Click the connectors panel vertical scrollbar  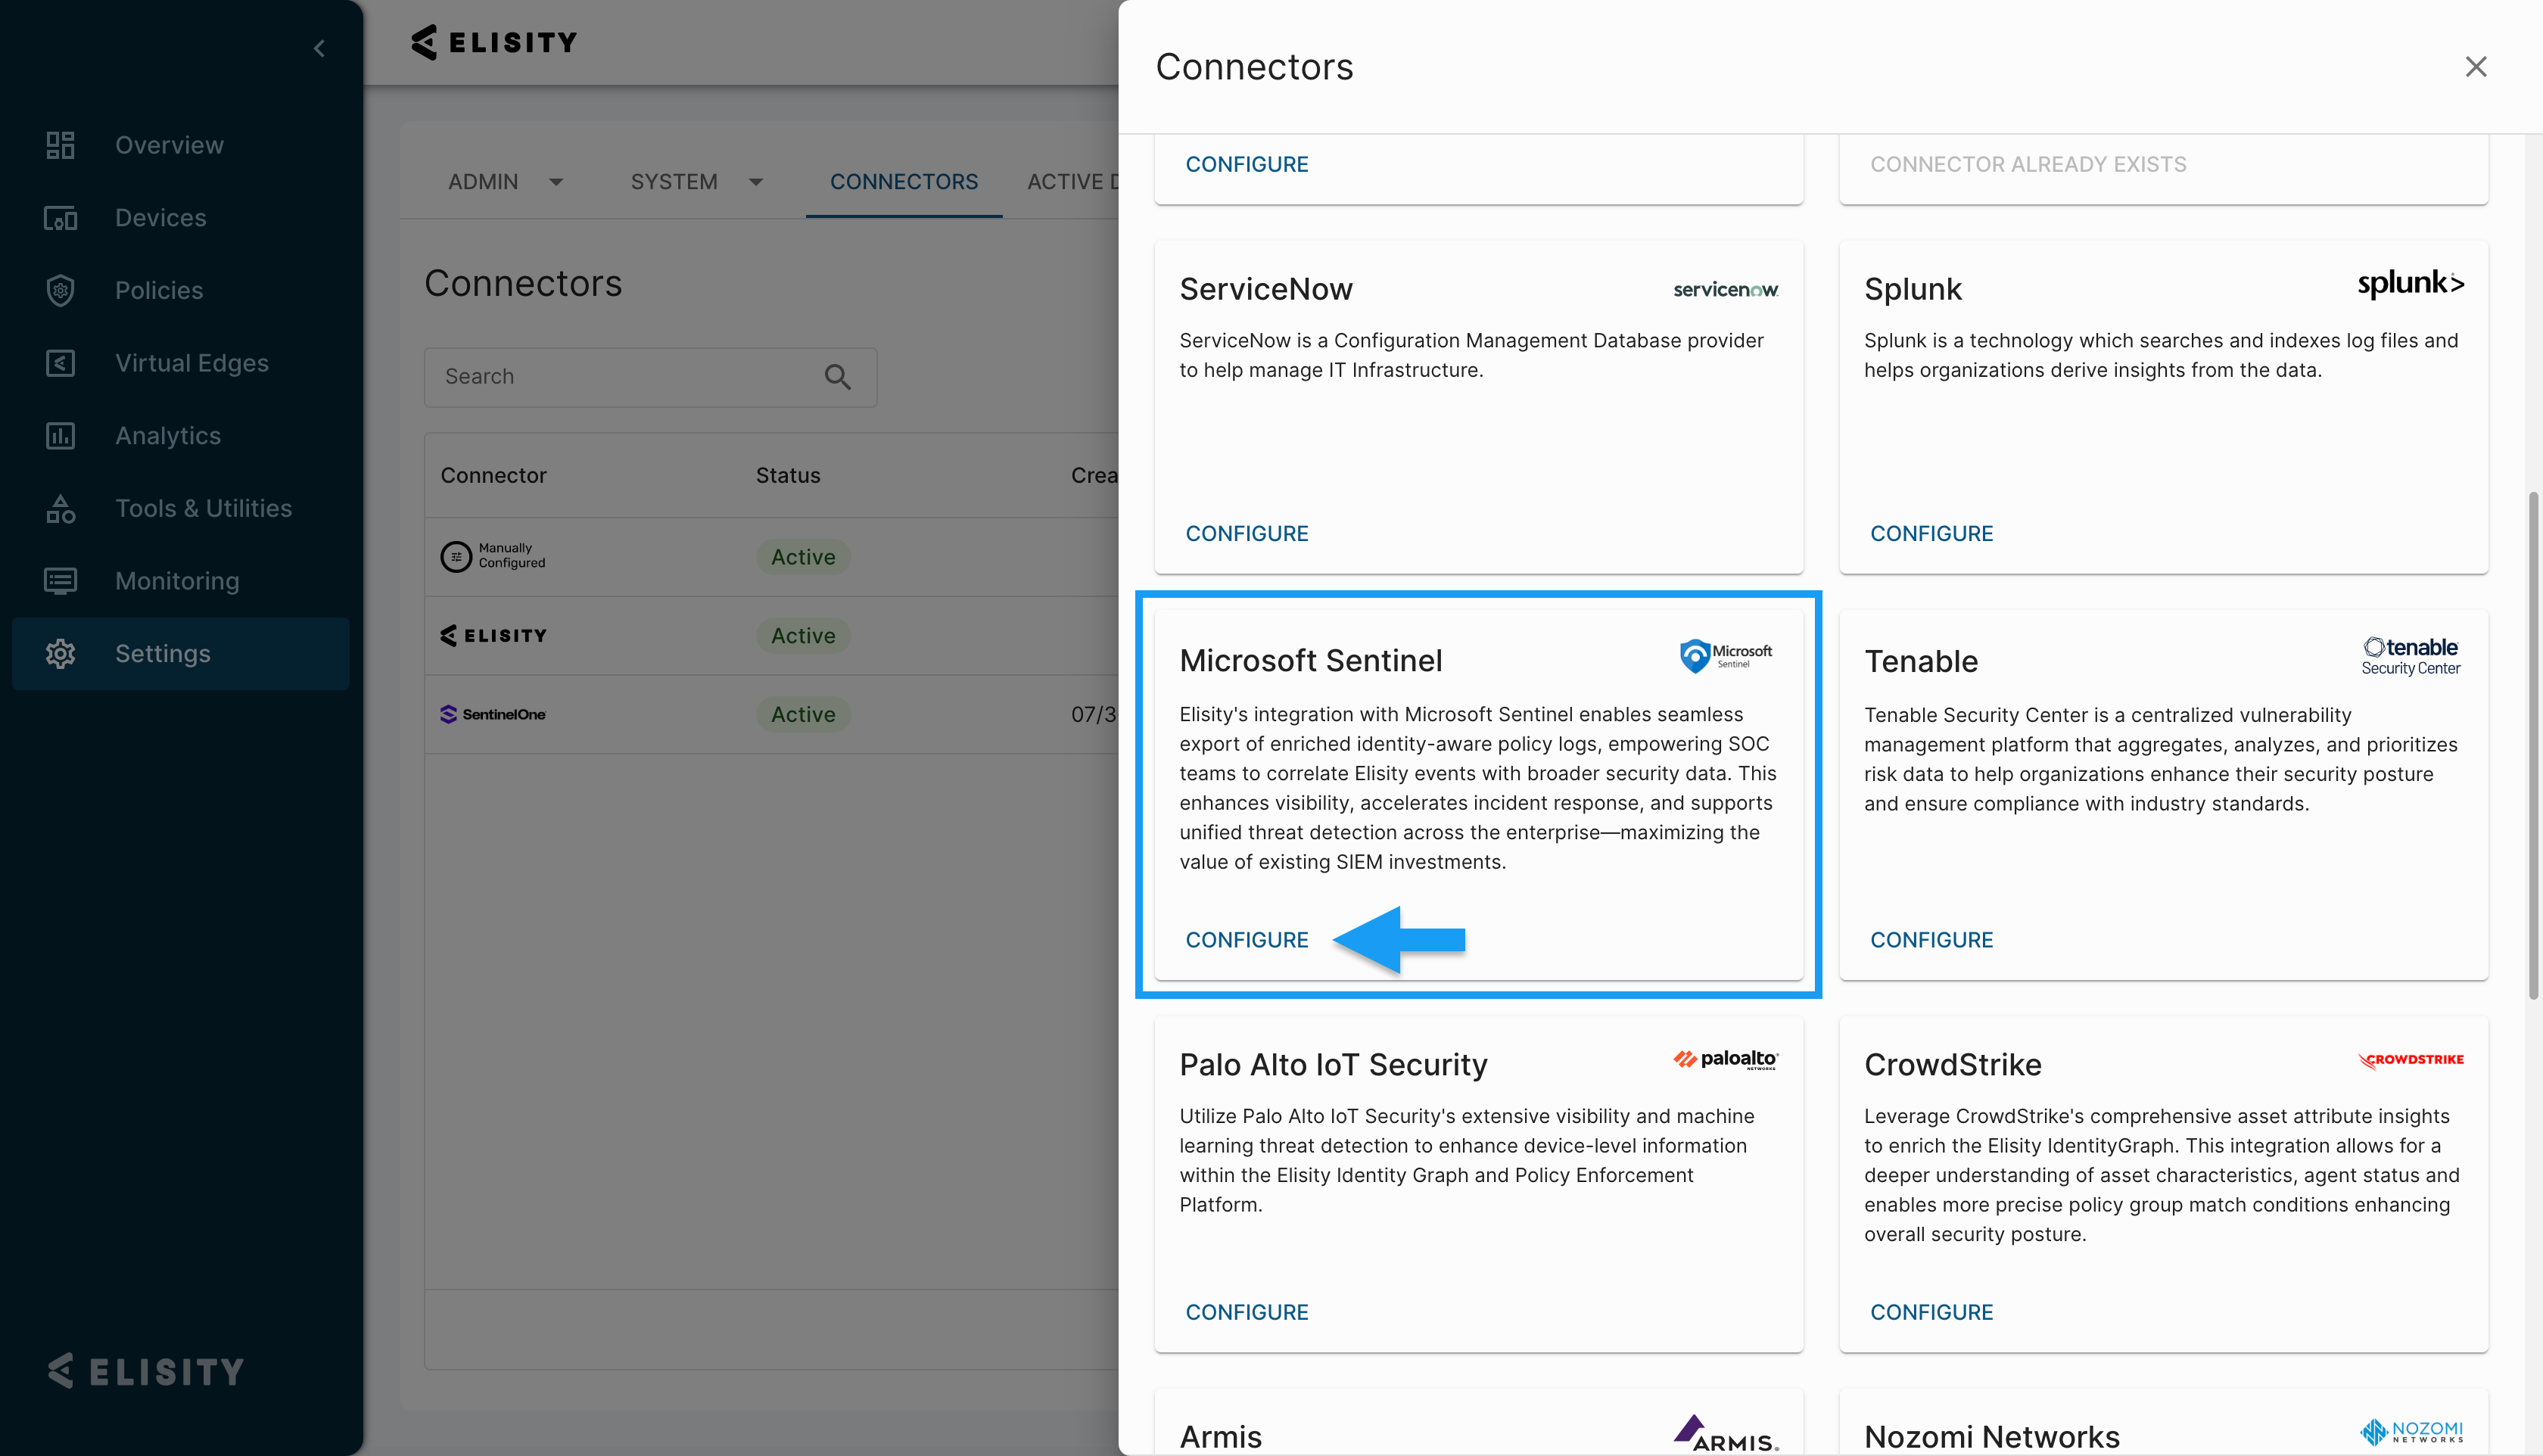click(x=2533, y=745)
